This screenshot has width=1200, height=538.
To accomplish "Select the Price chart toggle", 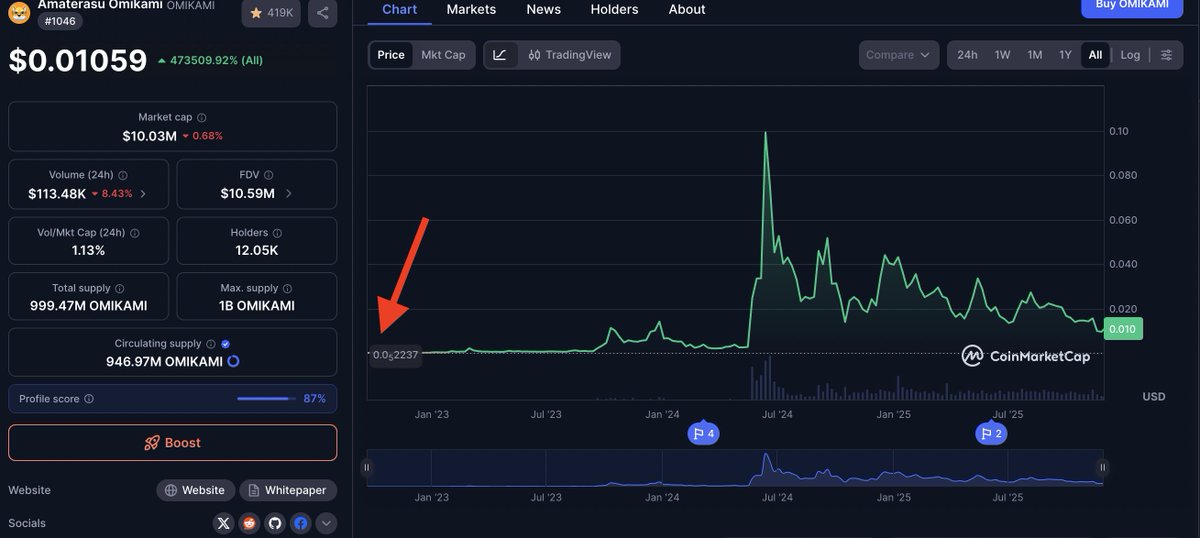I will point(391,55).
